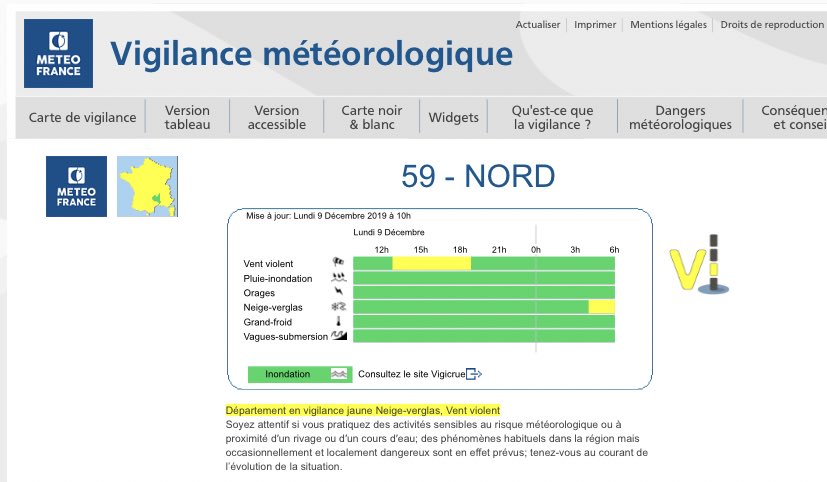
Task: Click the Vigilance météorologique page title
Action: click(x=311, y=54)
